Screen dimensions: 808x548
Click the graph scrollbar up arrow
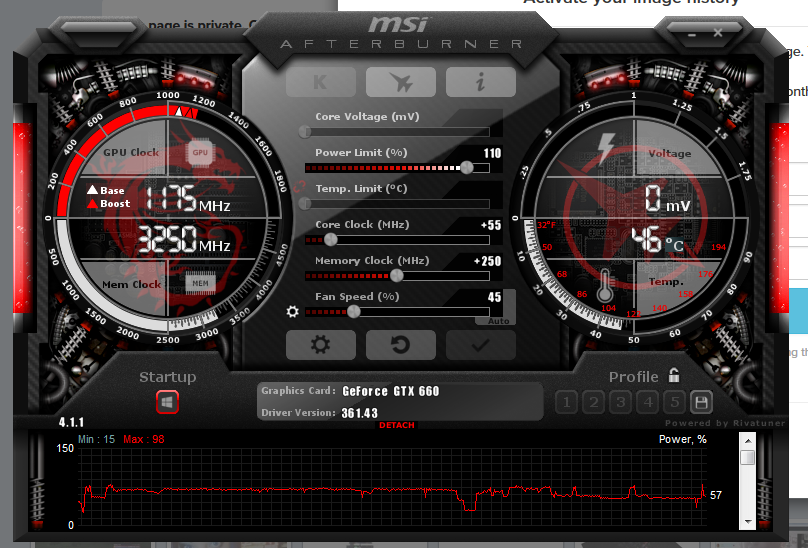[x=748, y=441]
